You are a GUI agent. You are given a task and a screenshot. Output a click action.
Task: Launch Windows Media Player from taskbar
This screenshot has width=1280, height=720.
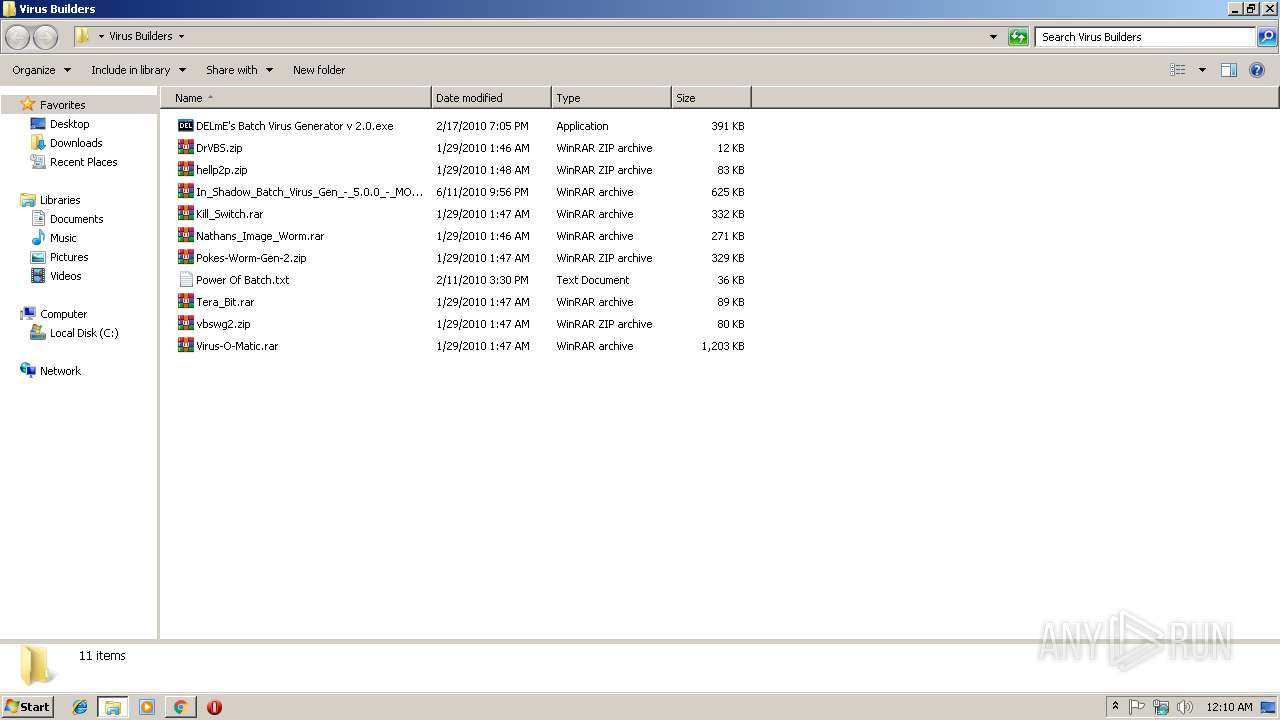pyautogui.click(x=147, y=707)
